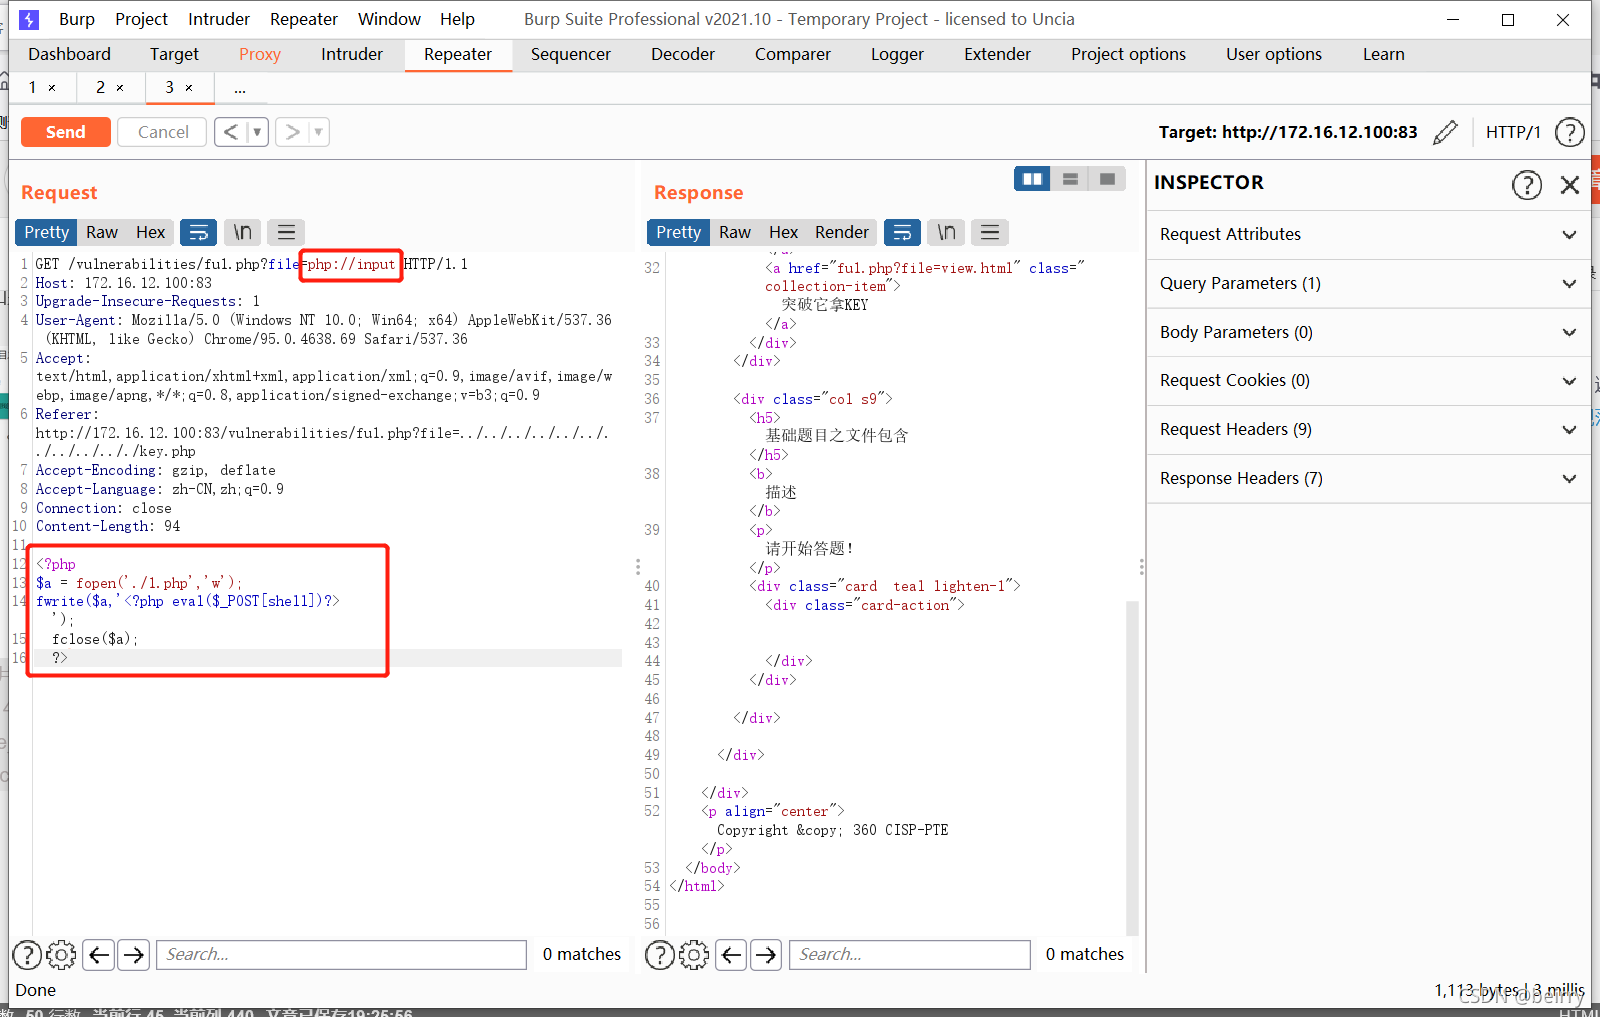Focus the response search field
Viewport: 1600px width, 1017px height.
coord(910,955)
